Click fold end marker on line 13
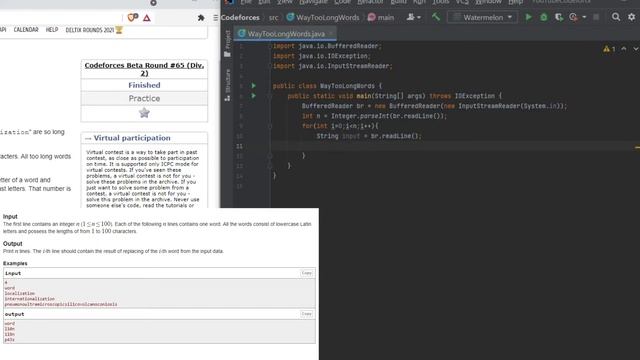The width and height of the screenshot is (640, 360). 270,166
